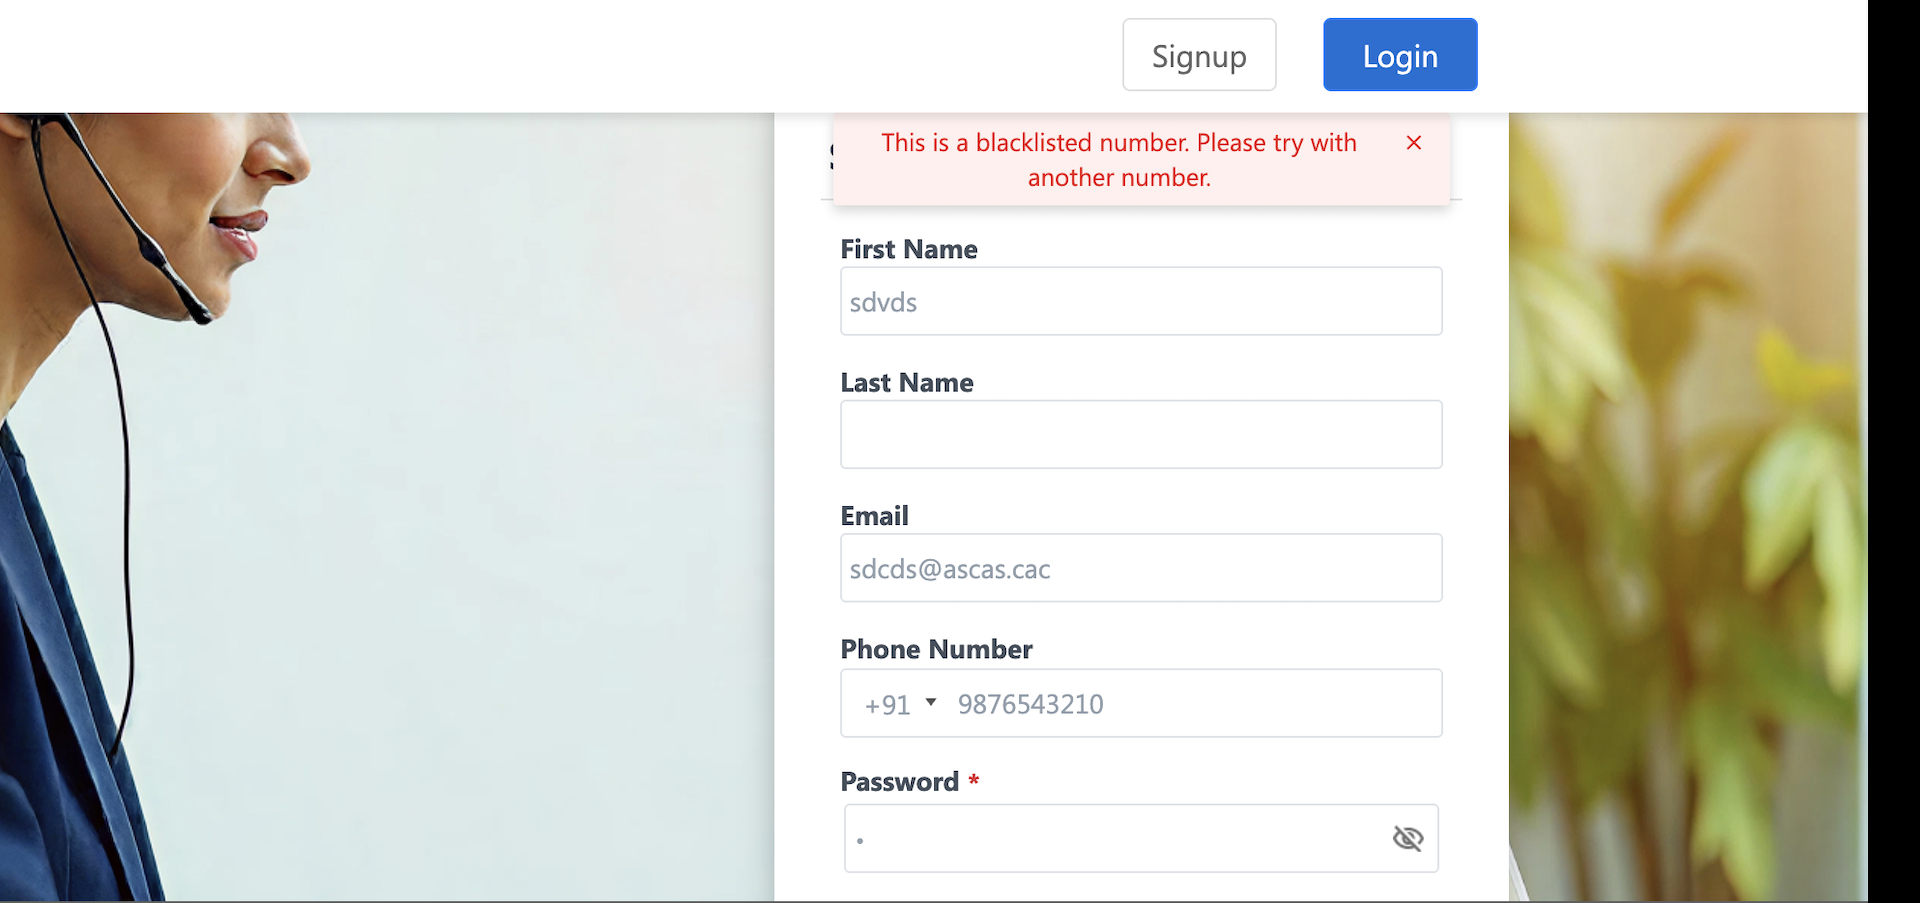Open the Signup page
The width and height of the screenshot is (1920, 903).
(x=1198, y=55)
